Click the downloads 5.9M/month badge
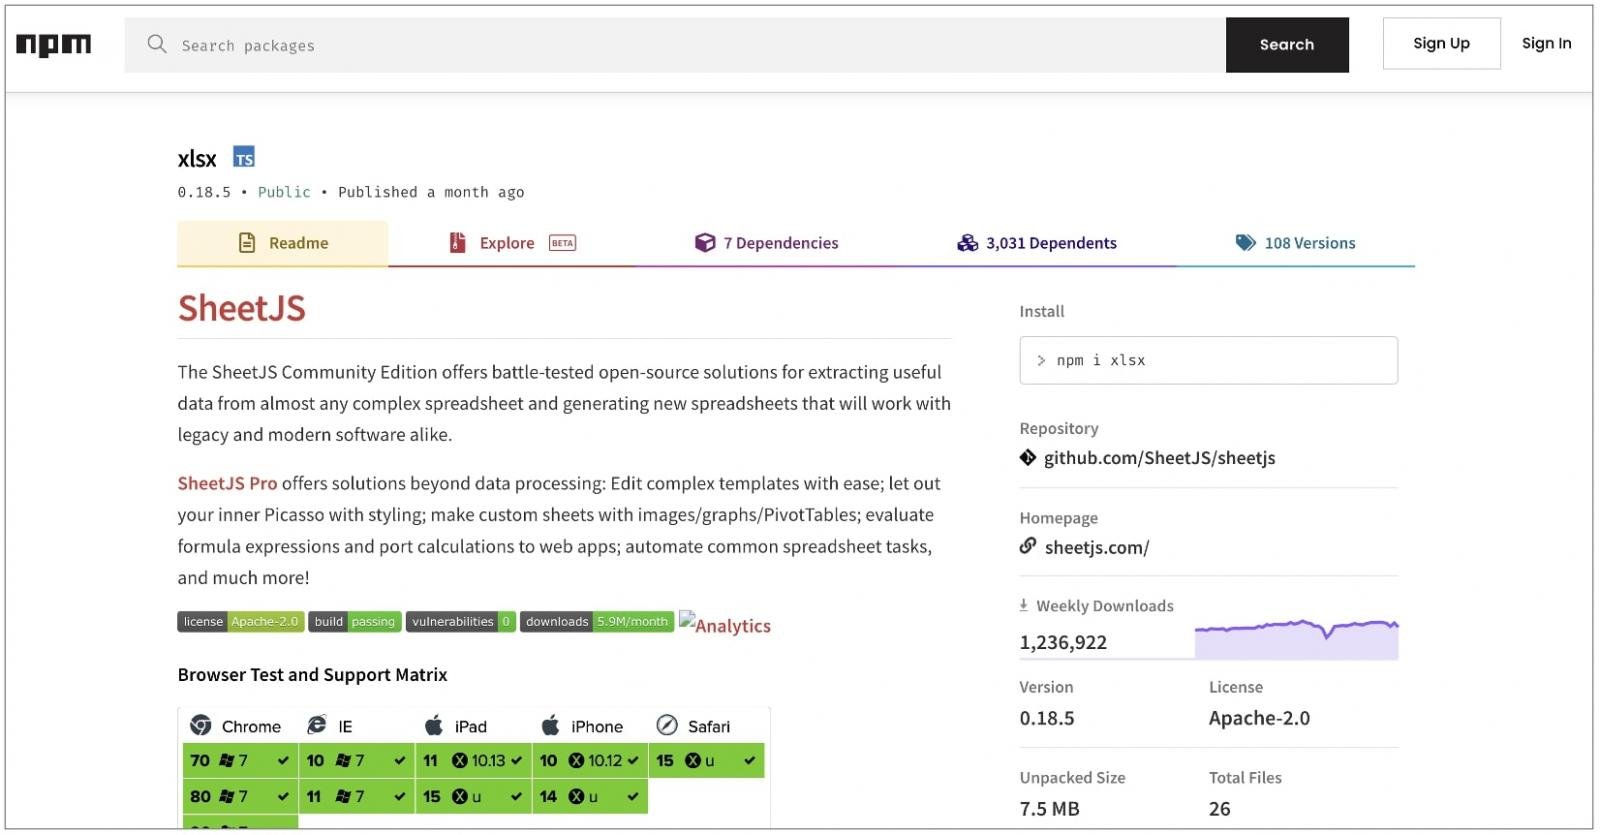1600x835 pixels. pos(597,622)
